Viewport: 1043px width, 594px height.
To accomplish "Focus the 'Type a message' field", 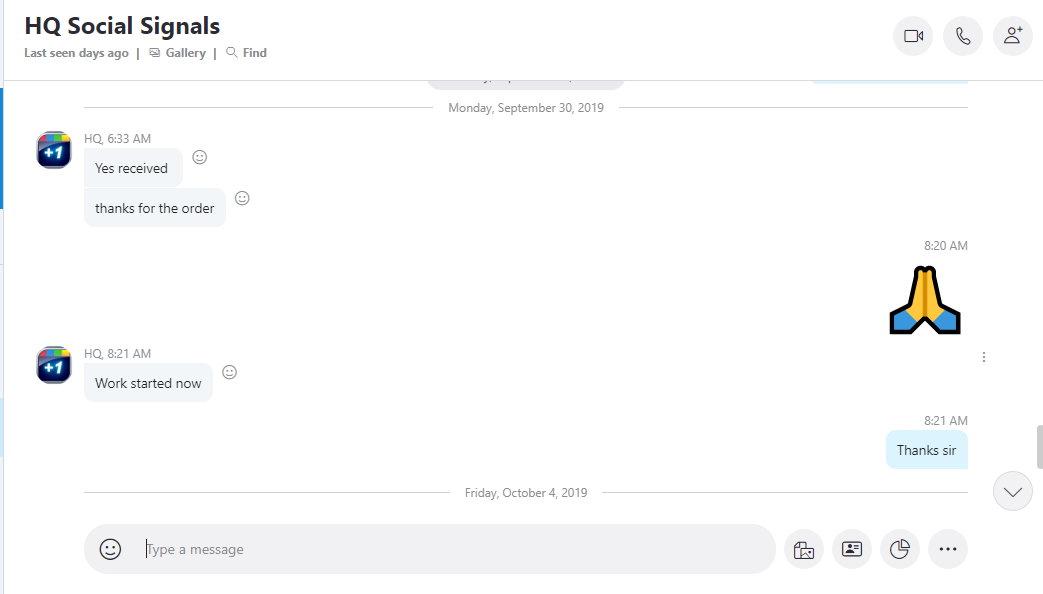I will coord(459,549).
